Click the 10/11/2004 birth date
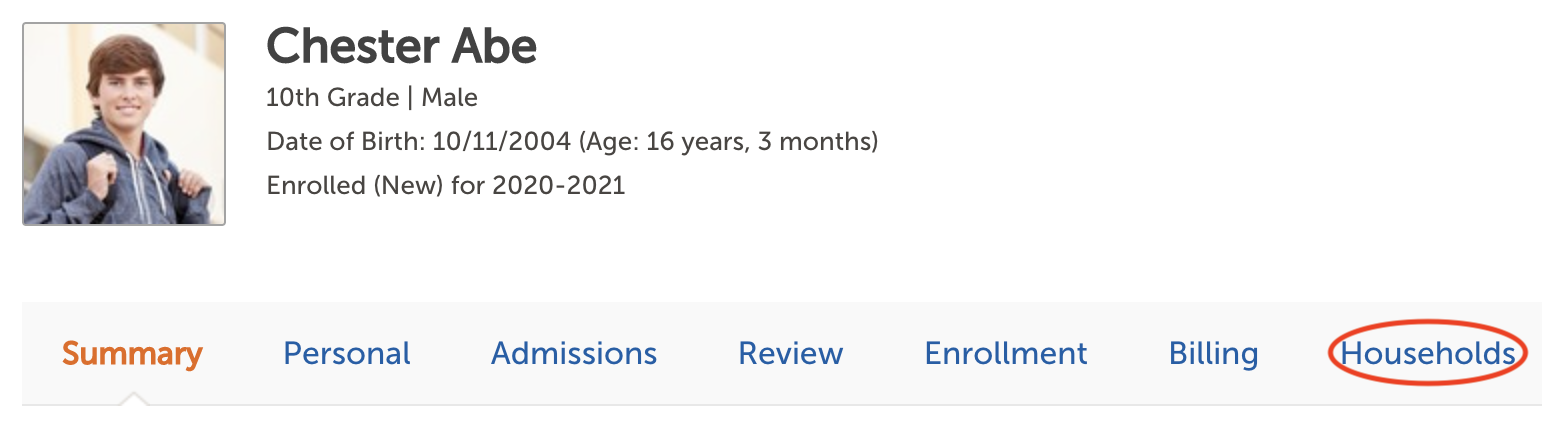 502,142
